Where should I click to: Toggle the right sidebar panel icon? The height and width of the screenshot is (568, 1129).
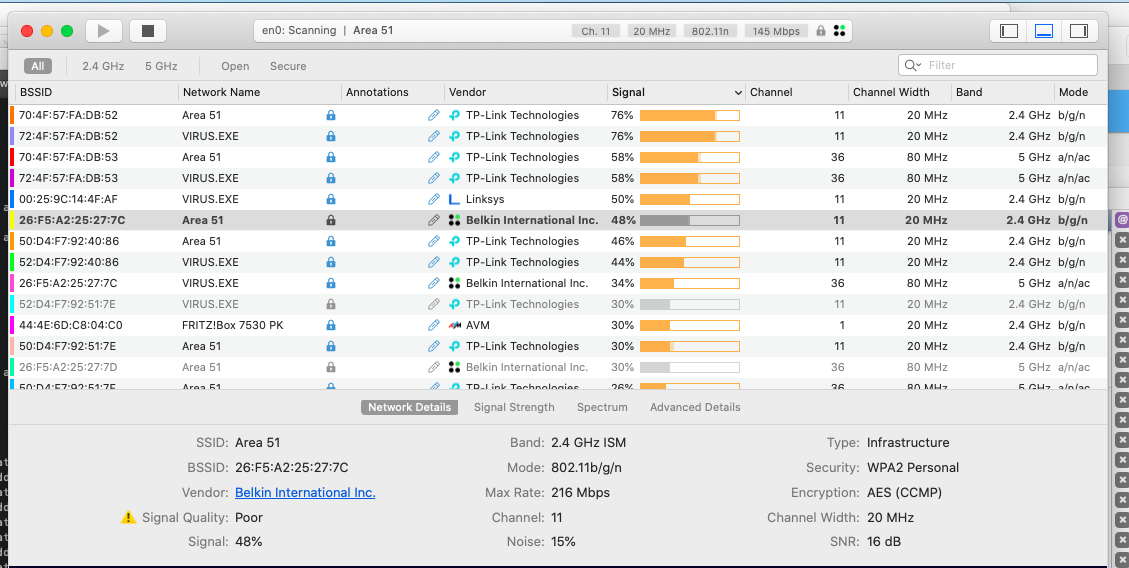coord(1079,31)
